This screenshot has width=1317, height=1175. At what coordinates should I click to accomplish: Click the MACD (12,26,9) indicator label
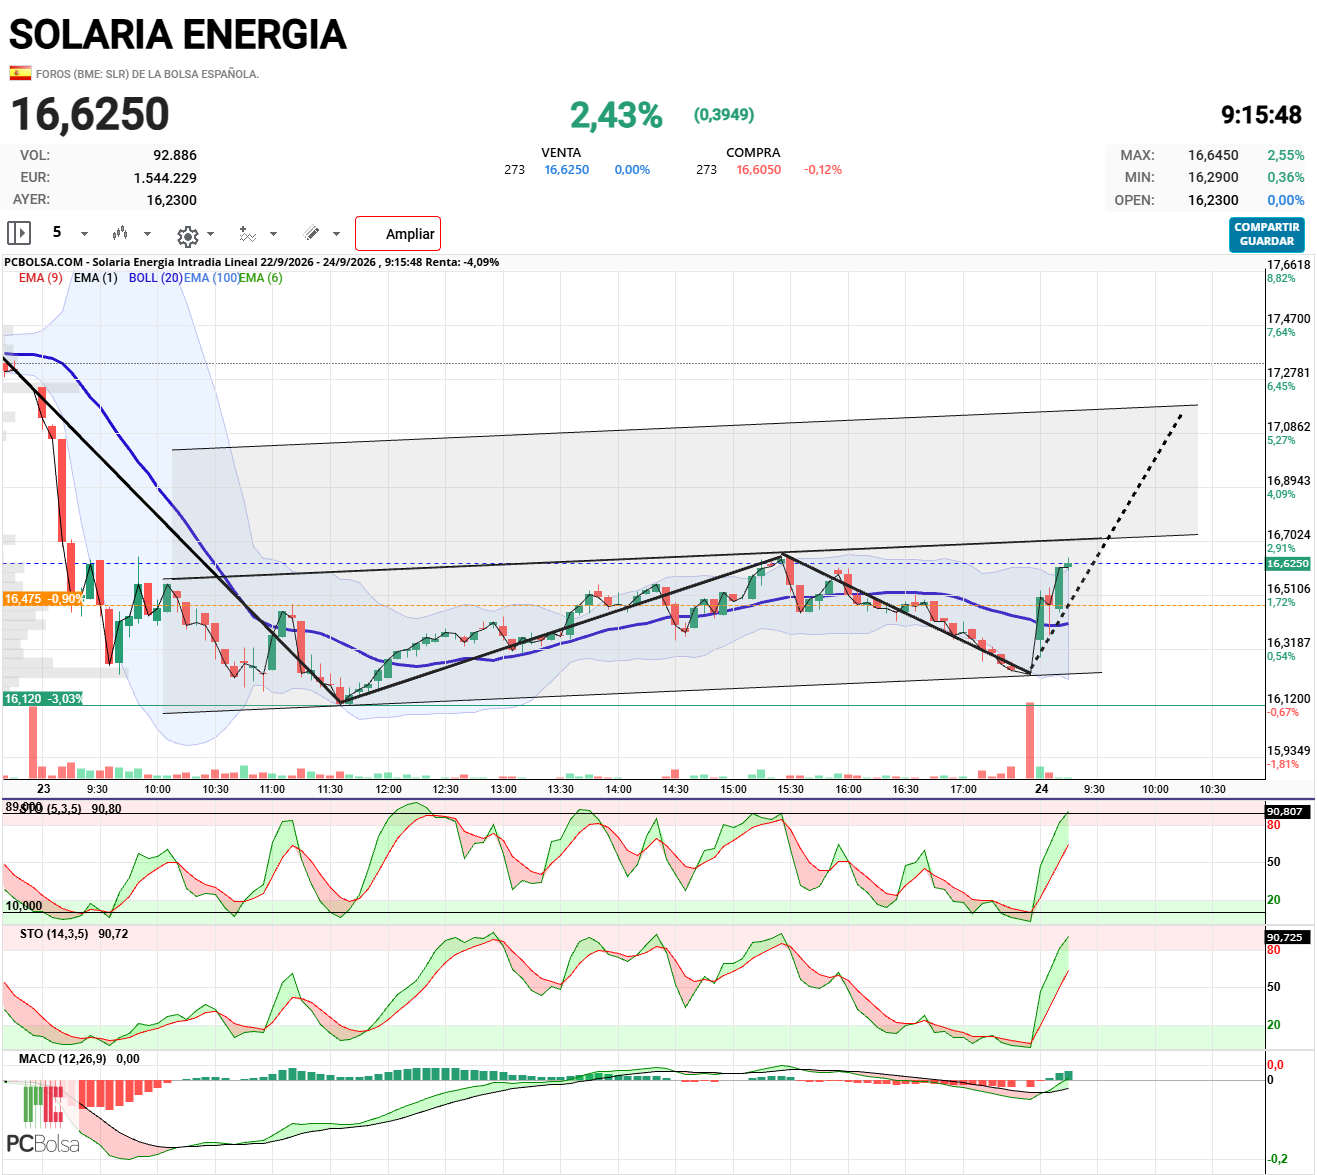62,1059
